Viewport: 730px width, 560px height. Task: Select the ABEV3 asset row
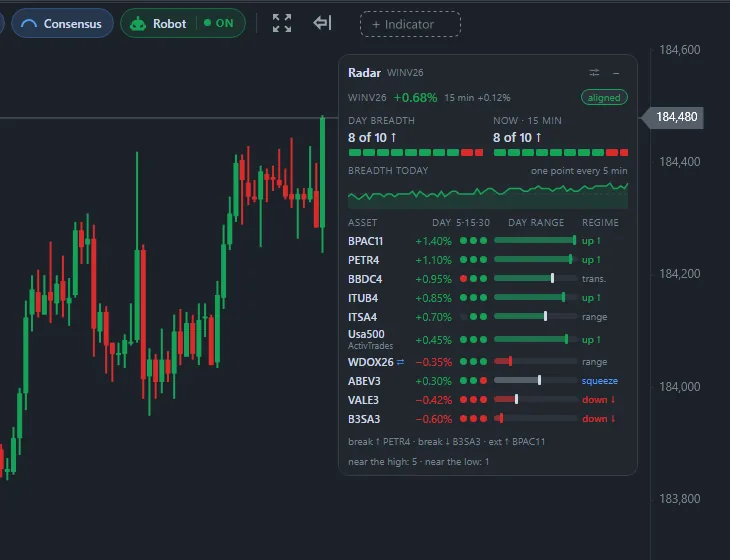click(x=487, y=381)
